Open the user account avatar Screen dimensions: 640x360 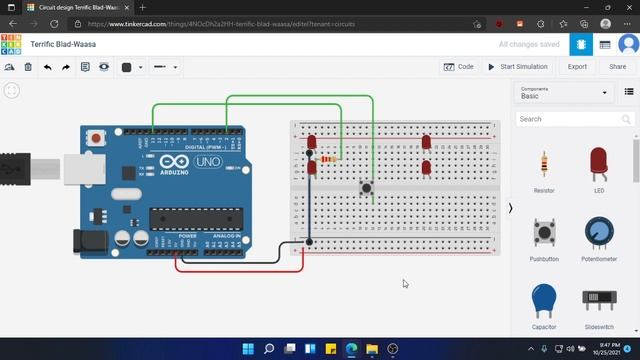tap(628, 44)
